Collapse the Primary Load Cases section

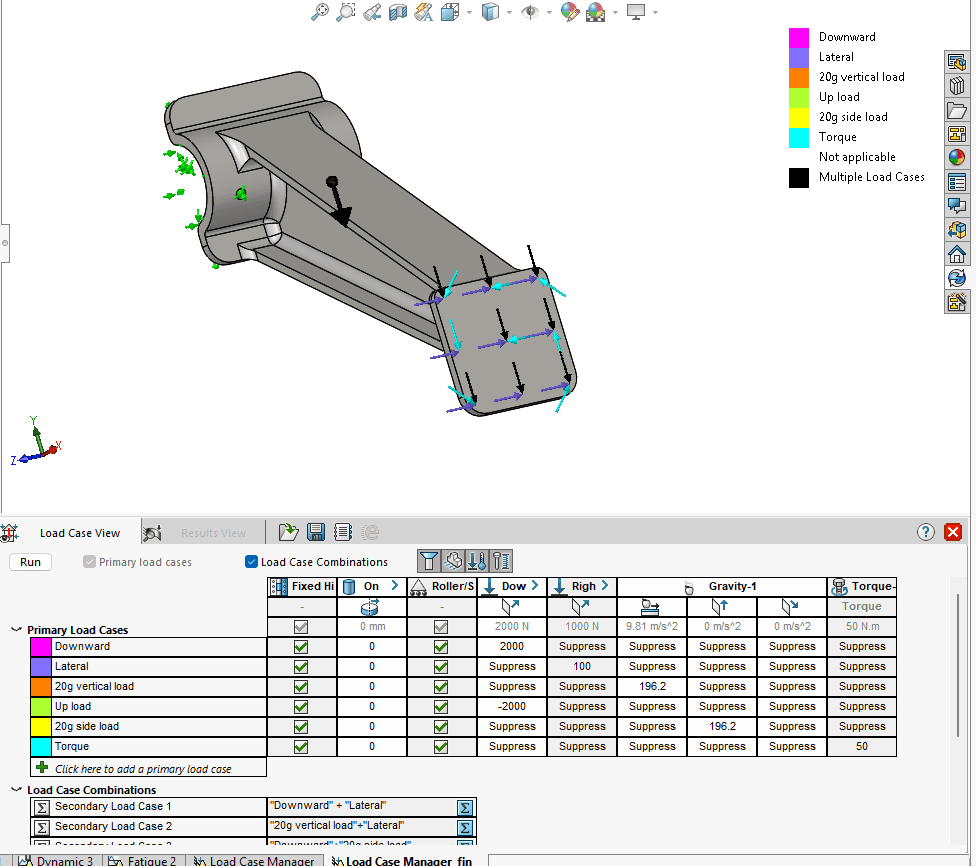[x=16, y=630]
